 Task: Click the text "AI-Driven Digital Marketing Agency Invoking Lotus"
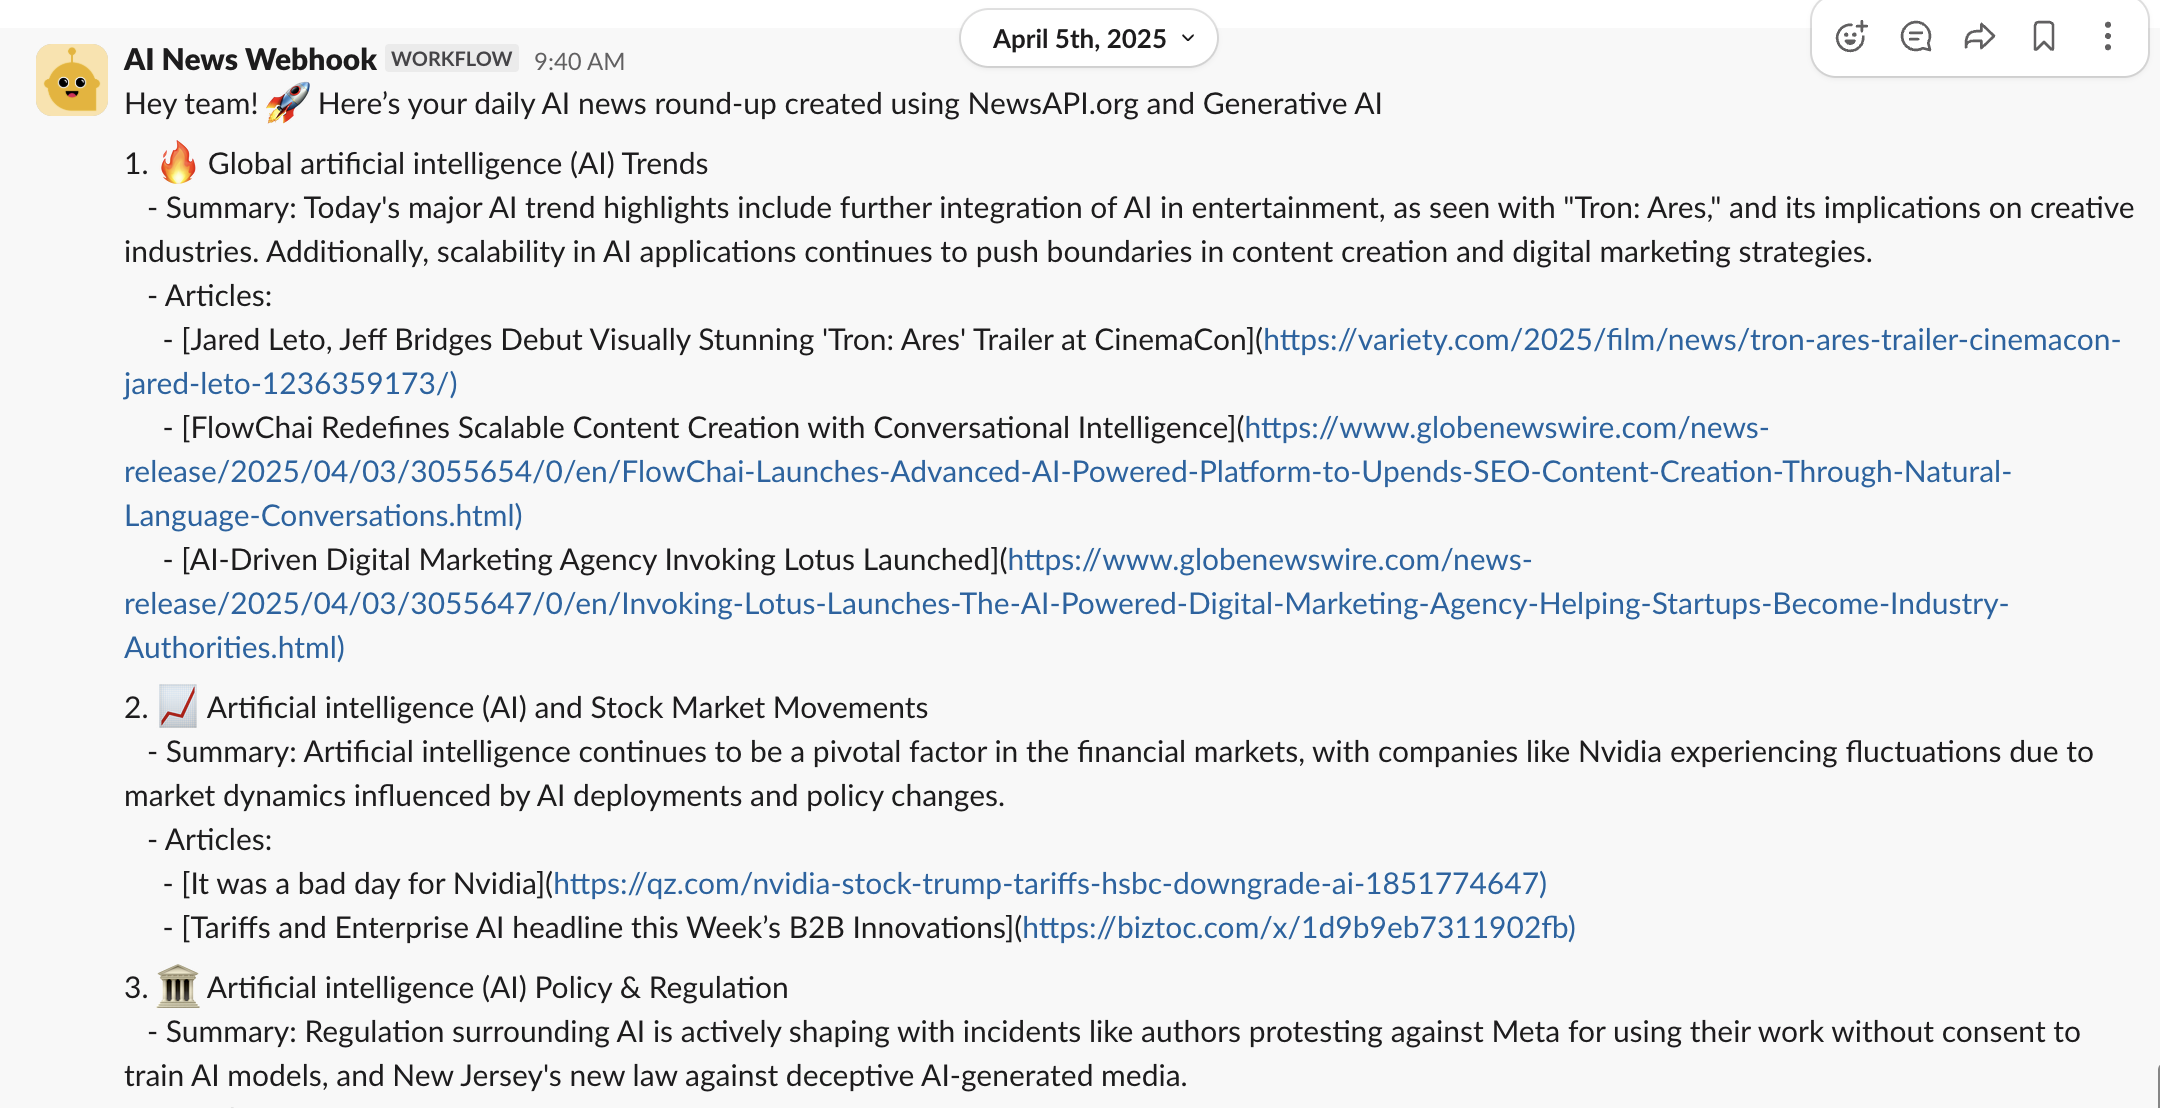(522, 560)
